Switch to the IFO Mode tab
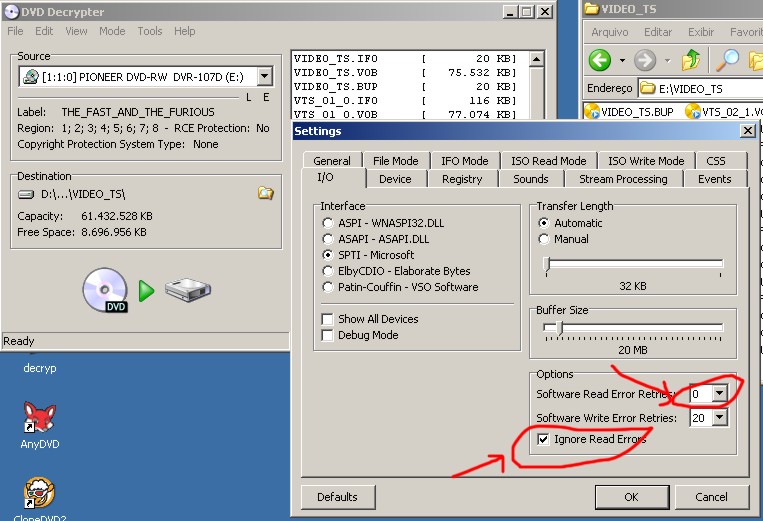Image resolution: width=763 pixels, height=521 pixels. [464, 161]
